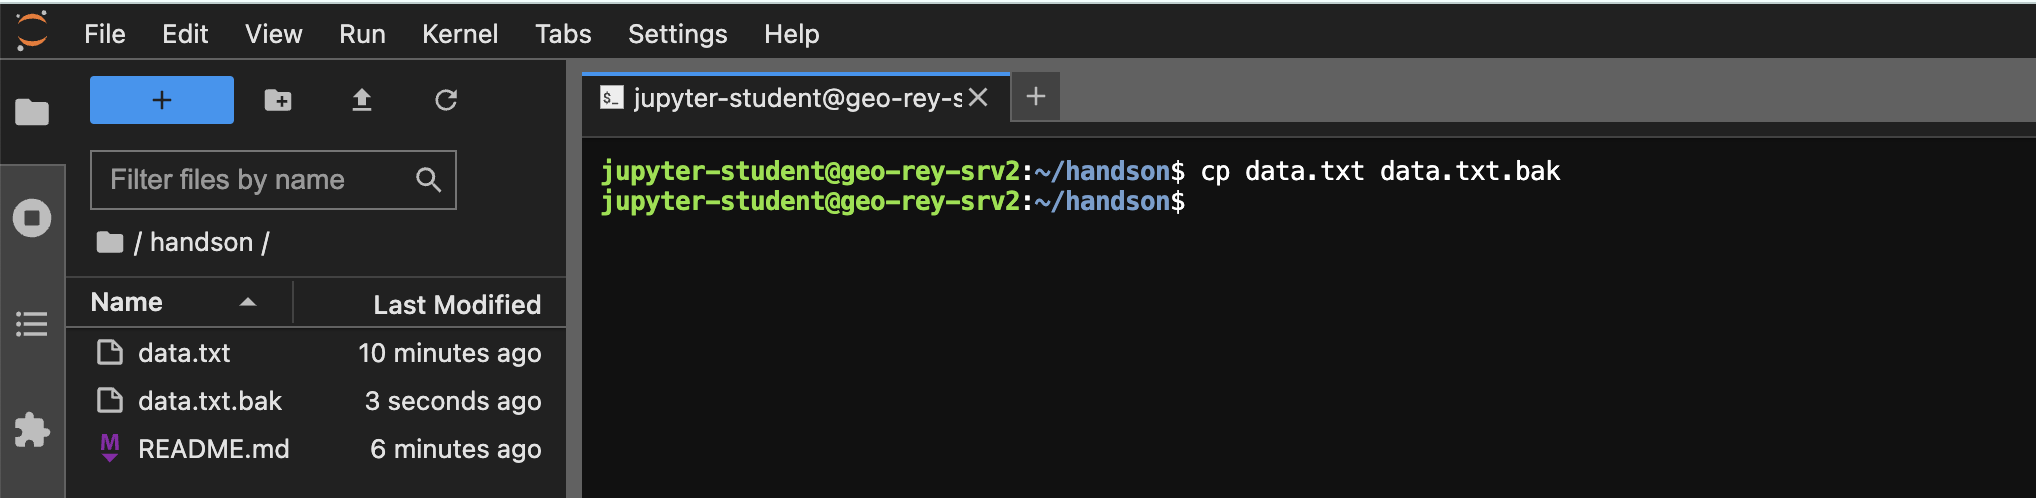2036x498 pixels.
Task: Select README.md in file browser
Action: coord(214,449)
